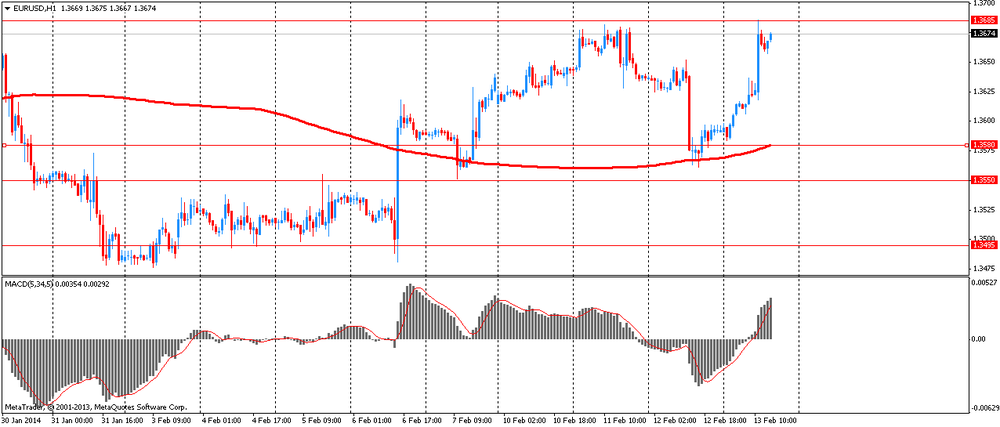Click the 5 Feb 09:00 time label
Viewport: 1000px width, 427px height.
(x=320, y=421)
